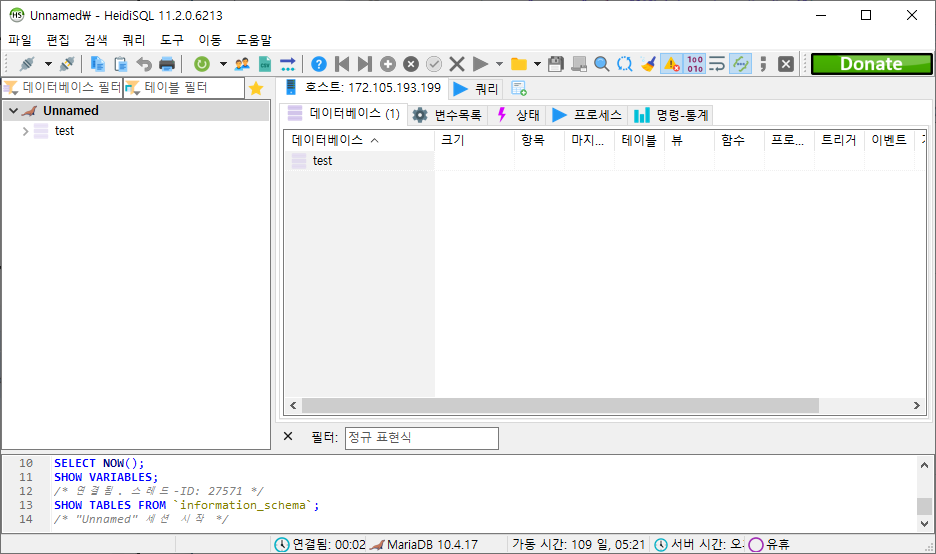Screen dimensions: 936x554
Task: Click the Save floppy disk icon
Action: [x=556, y=64]
